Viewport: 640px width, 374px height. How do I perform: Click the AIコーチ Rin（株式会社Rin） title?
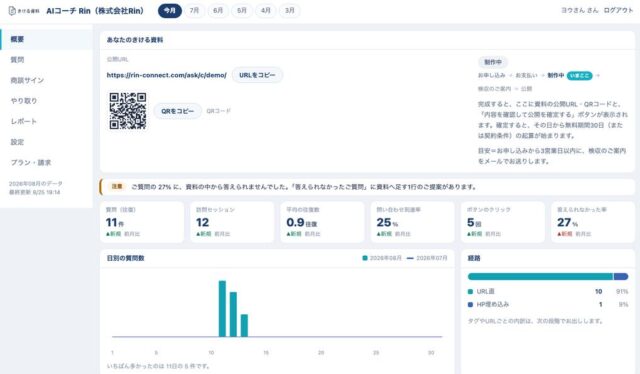point(95,11)
